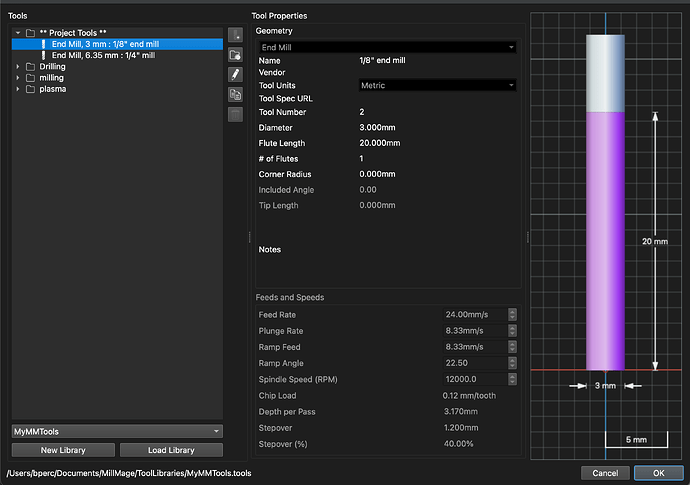Viewport: 690px width, 485px height.
Task: Select End Mill, 6.35 mm : 1/4" mill
Action: (x=117, y=55)
